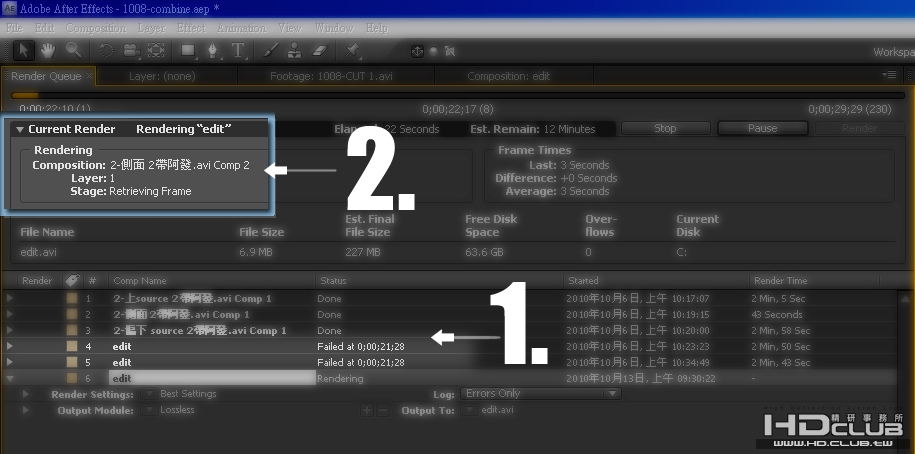Screen dimensions: 915x454
Task: Open the Log Errors Only dropdown
Action: coord(540,394)
